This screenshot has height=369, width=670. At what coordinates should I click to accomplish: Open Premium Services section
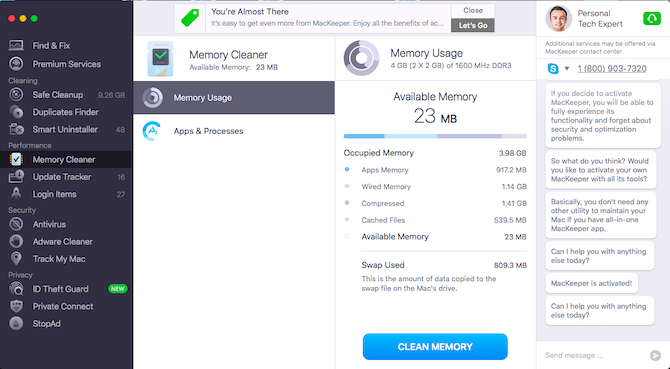66,64
